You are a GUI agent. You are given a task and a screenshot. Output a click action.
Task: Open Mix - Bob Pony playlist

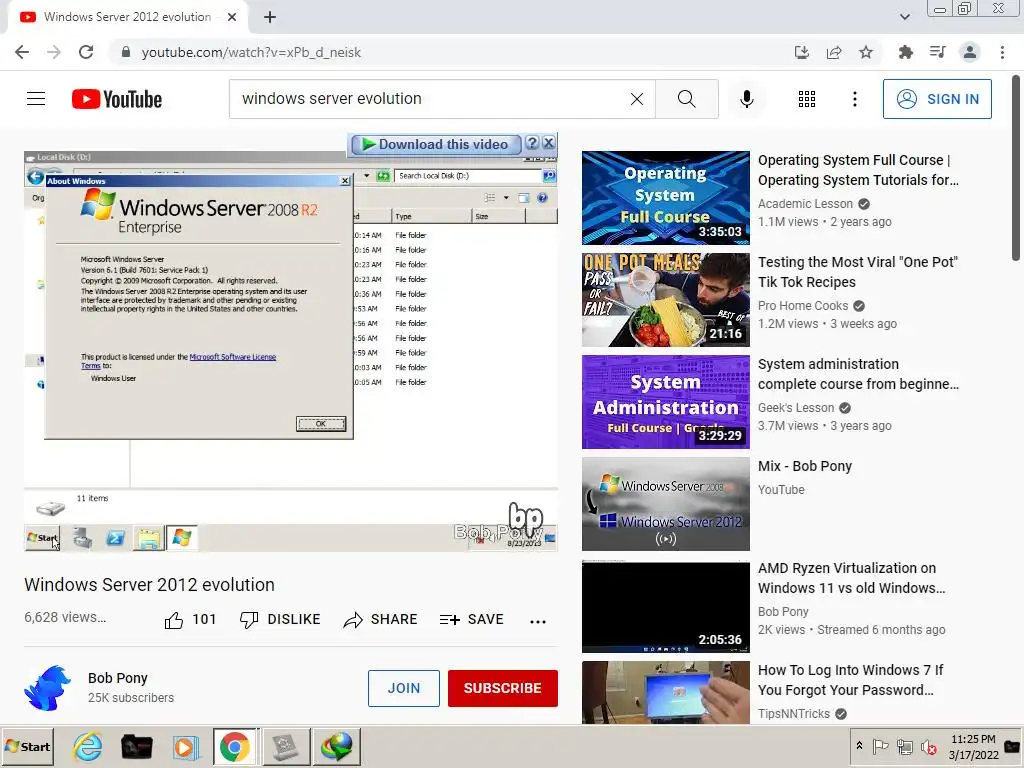click(805, 466)
